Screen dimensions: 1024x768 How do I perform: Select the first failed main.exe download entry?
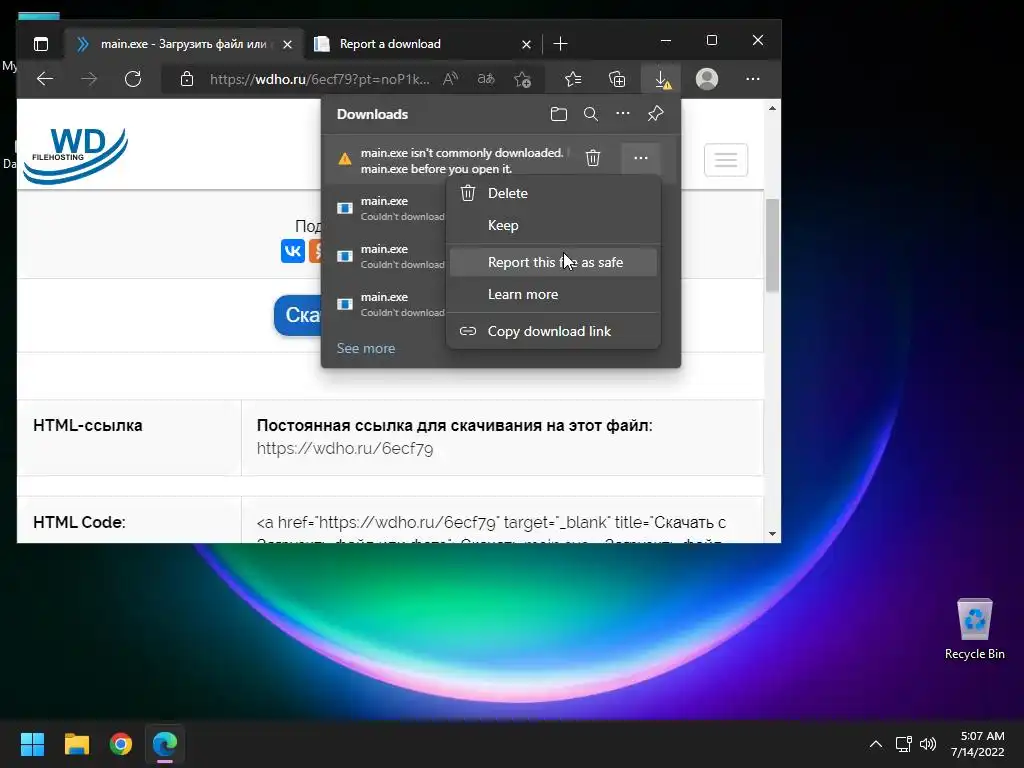pyautogui.click(x=385, y=208)
